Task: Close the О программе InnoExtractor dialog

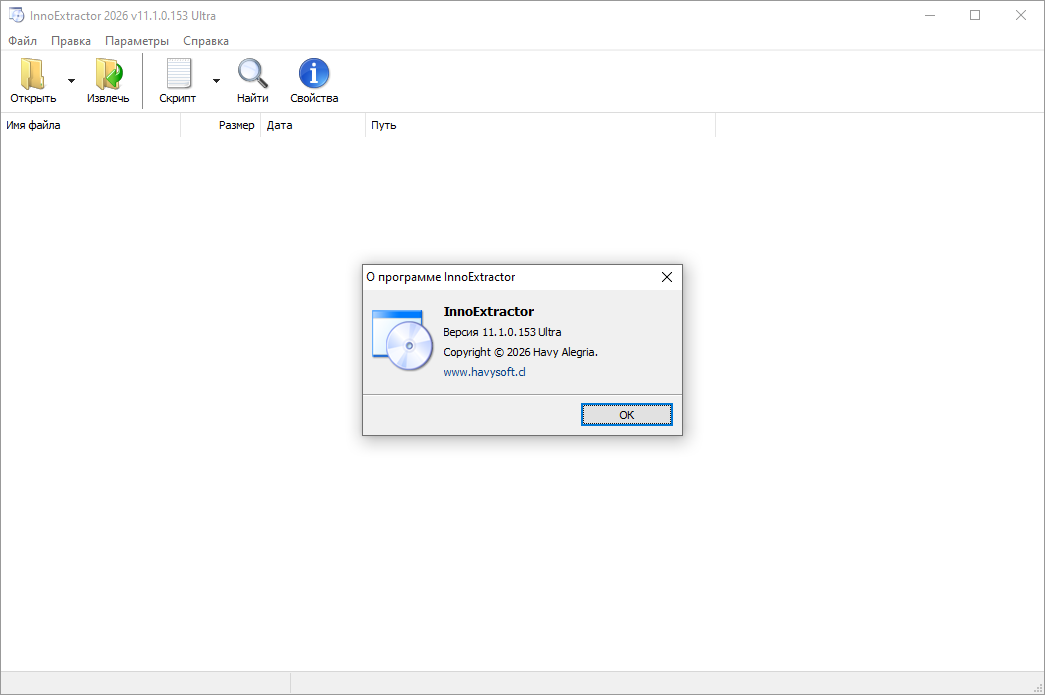Action: click(x=667, y=277)
